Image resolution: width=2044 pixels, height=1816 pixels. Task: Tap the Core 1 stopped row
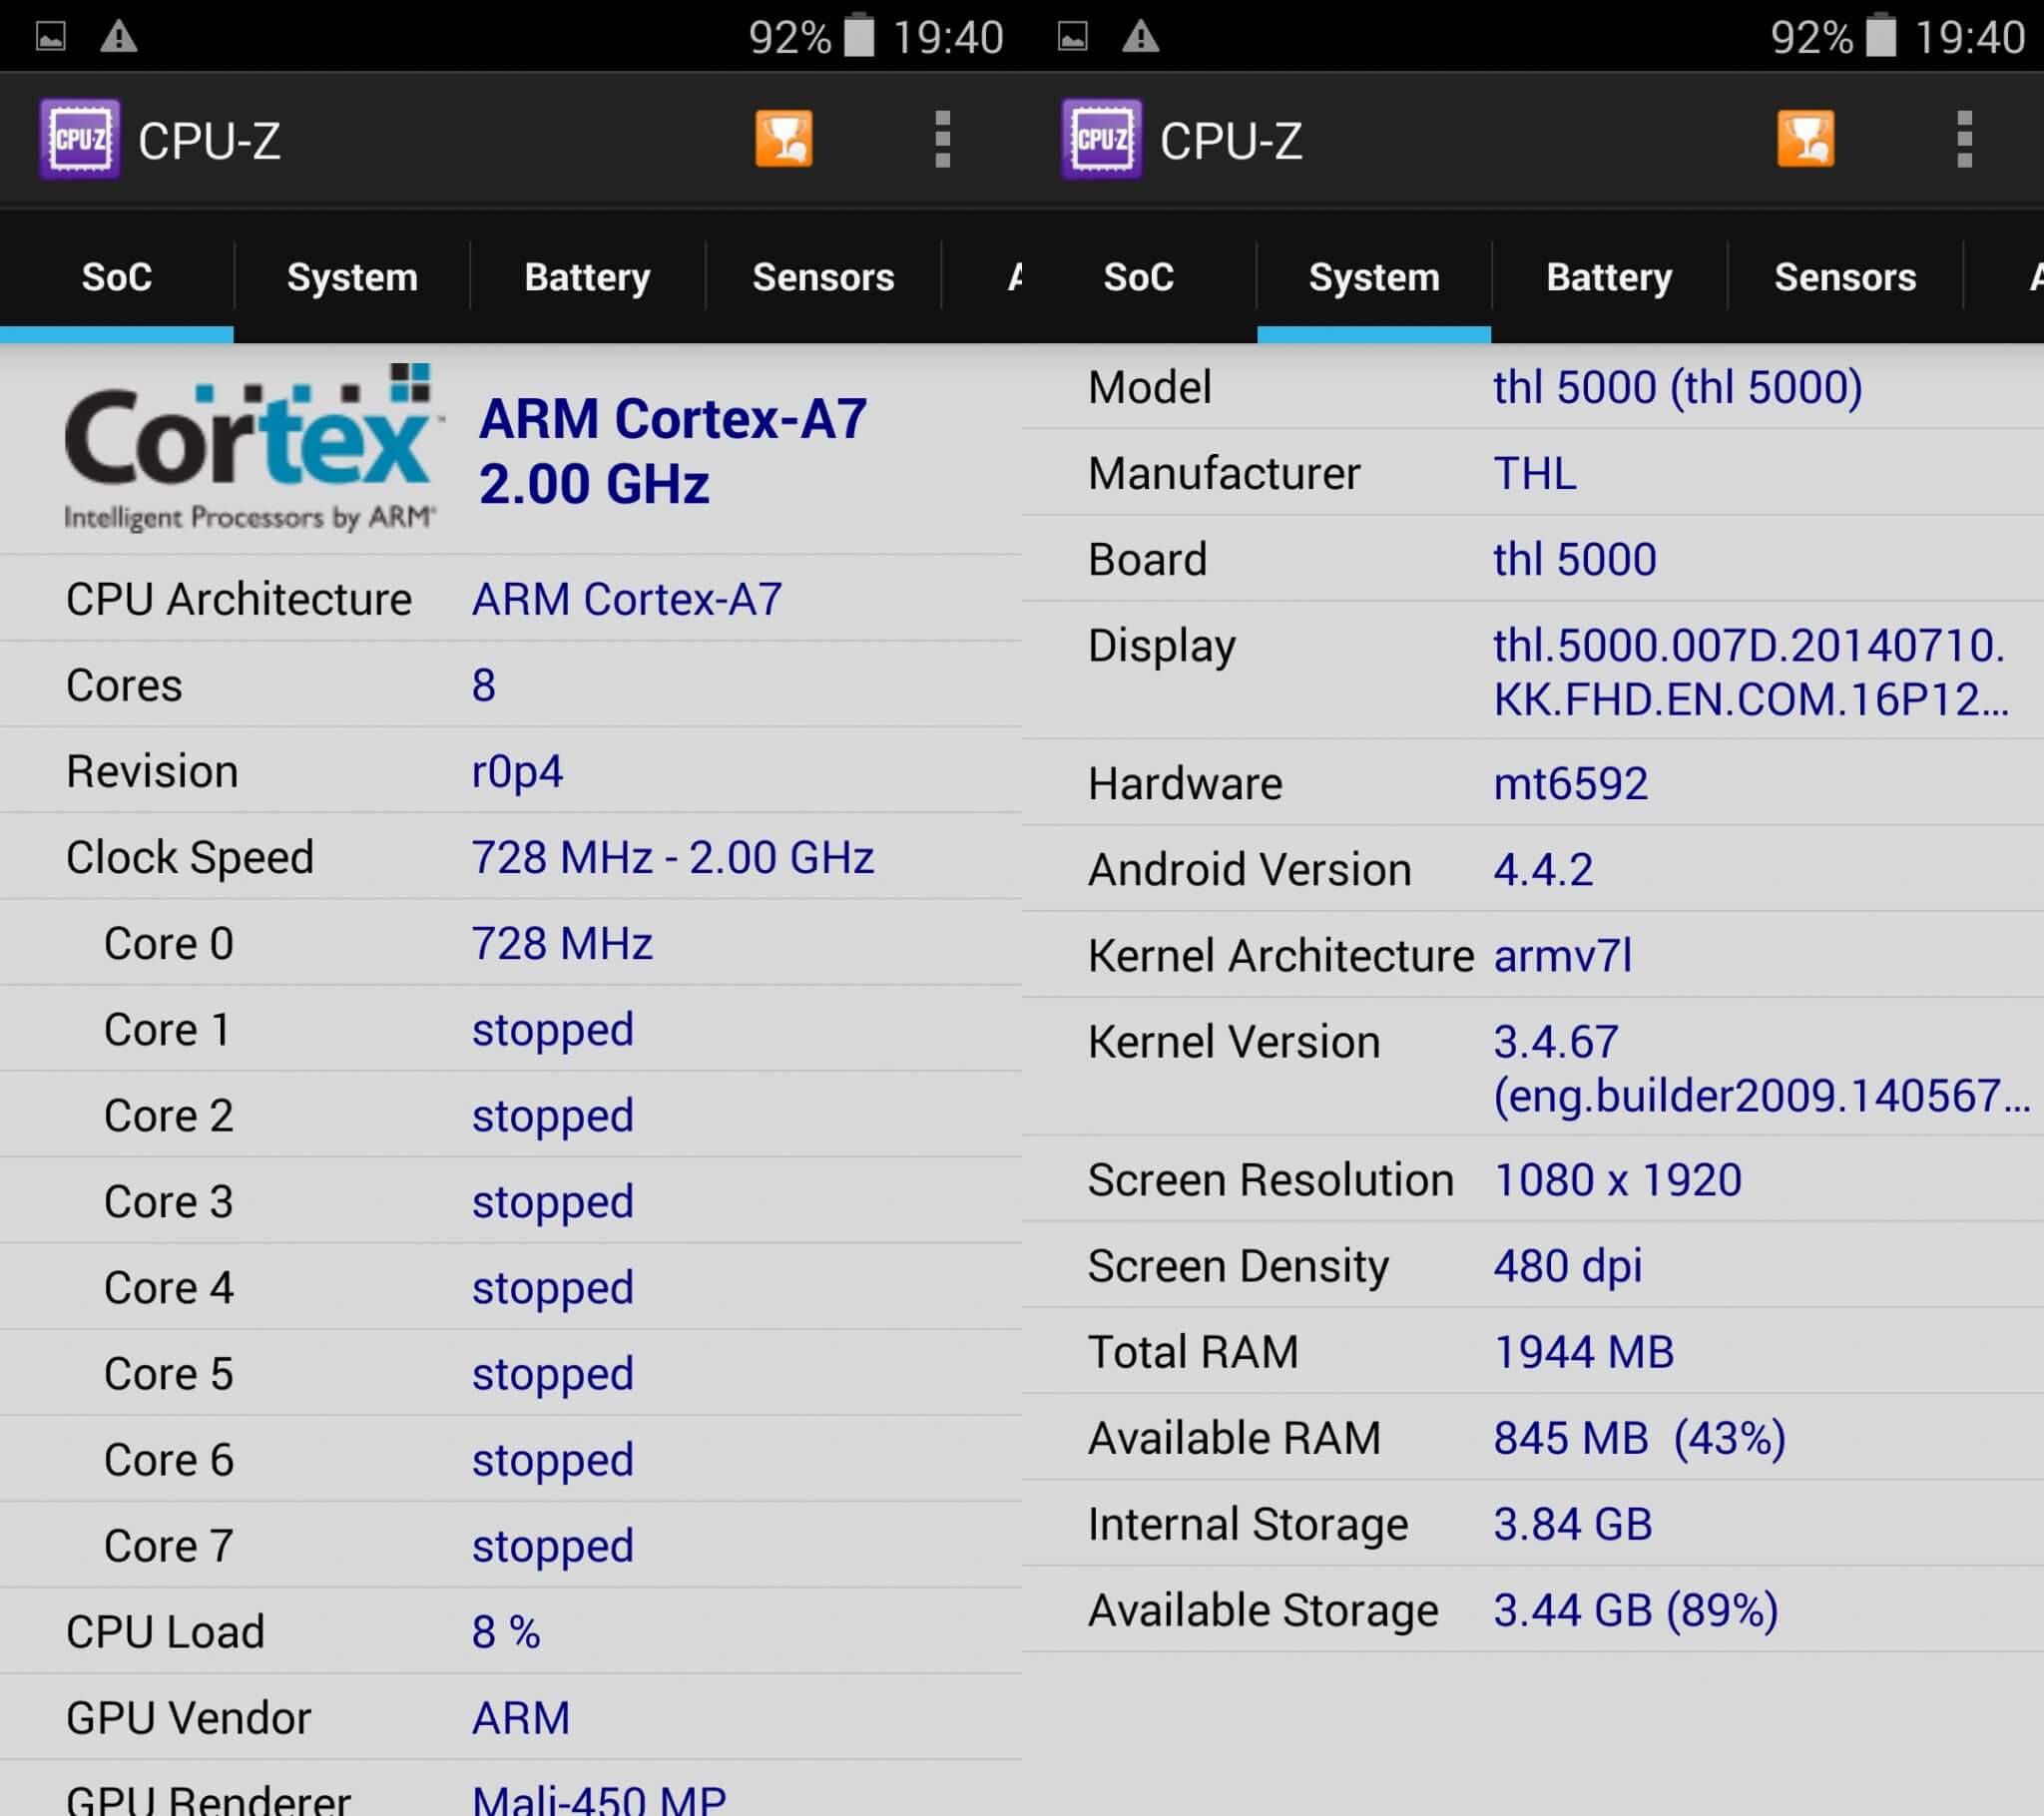[x=511, y=1029]
